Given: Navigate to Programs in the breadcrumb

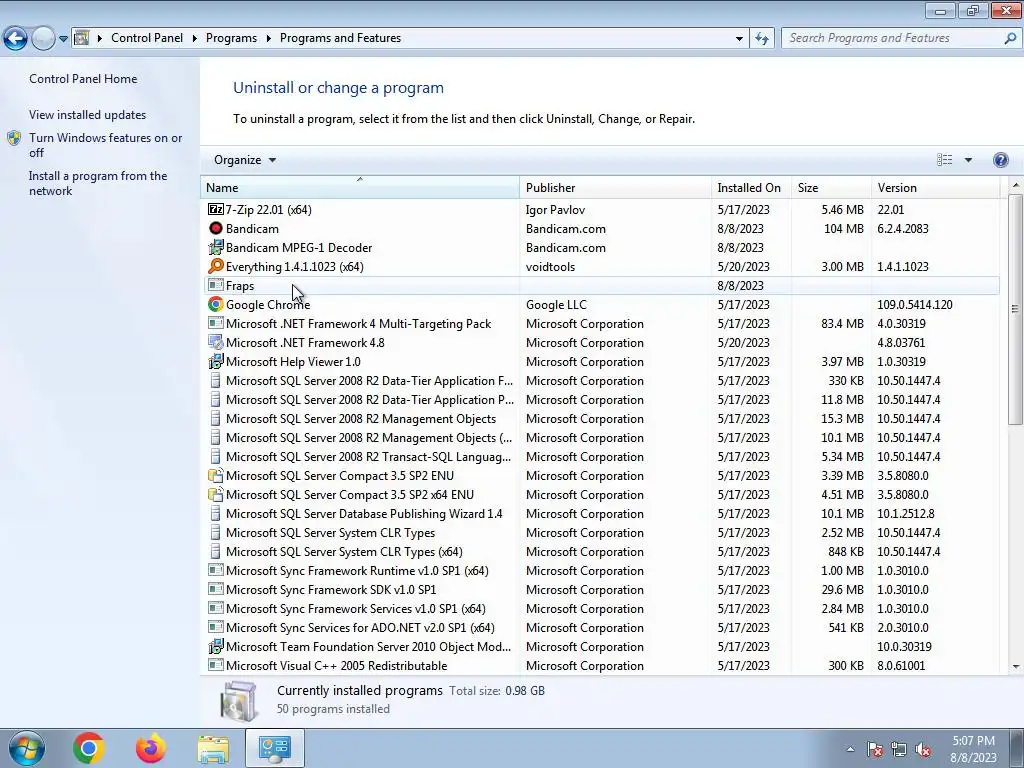Looking at the screenshot, I should click(x=231, y=38).
